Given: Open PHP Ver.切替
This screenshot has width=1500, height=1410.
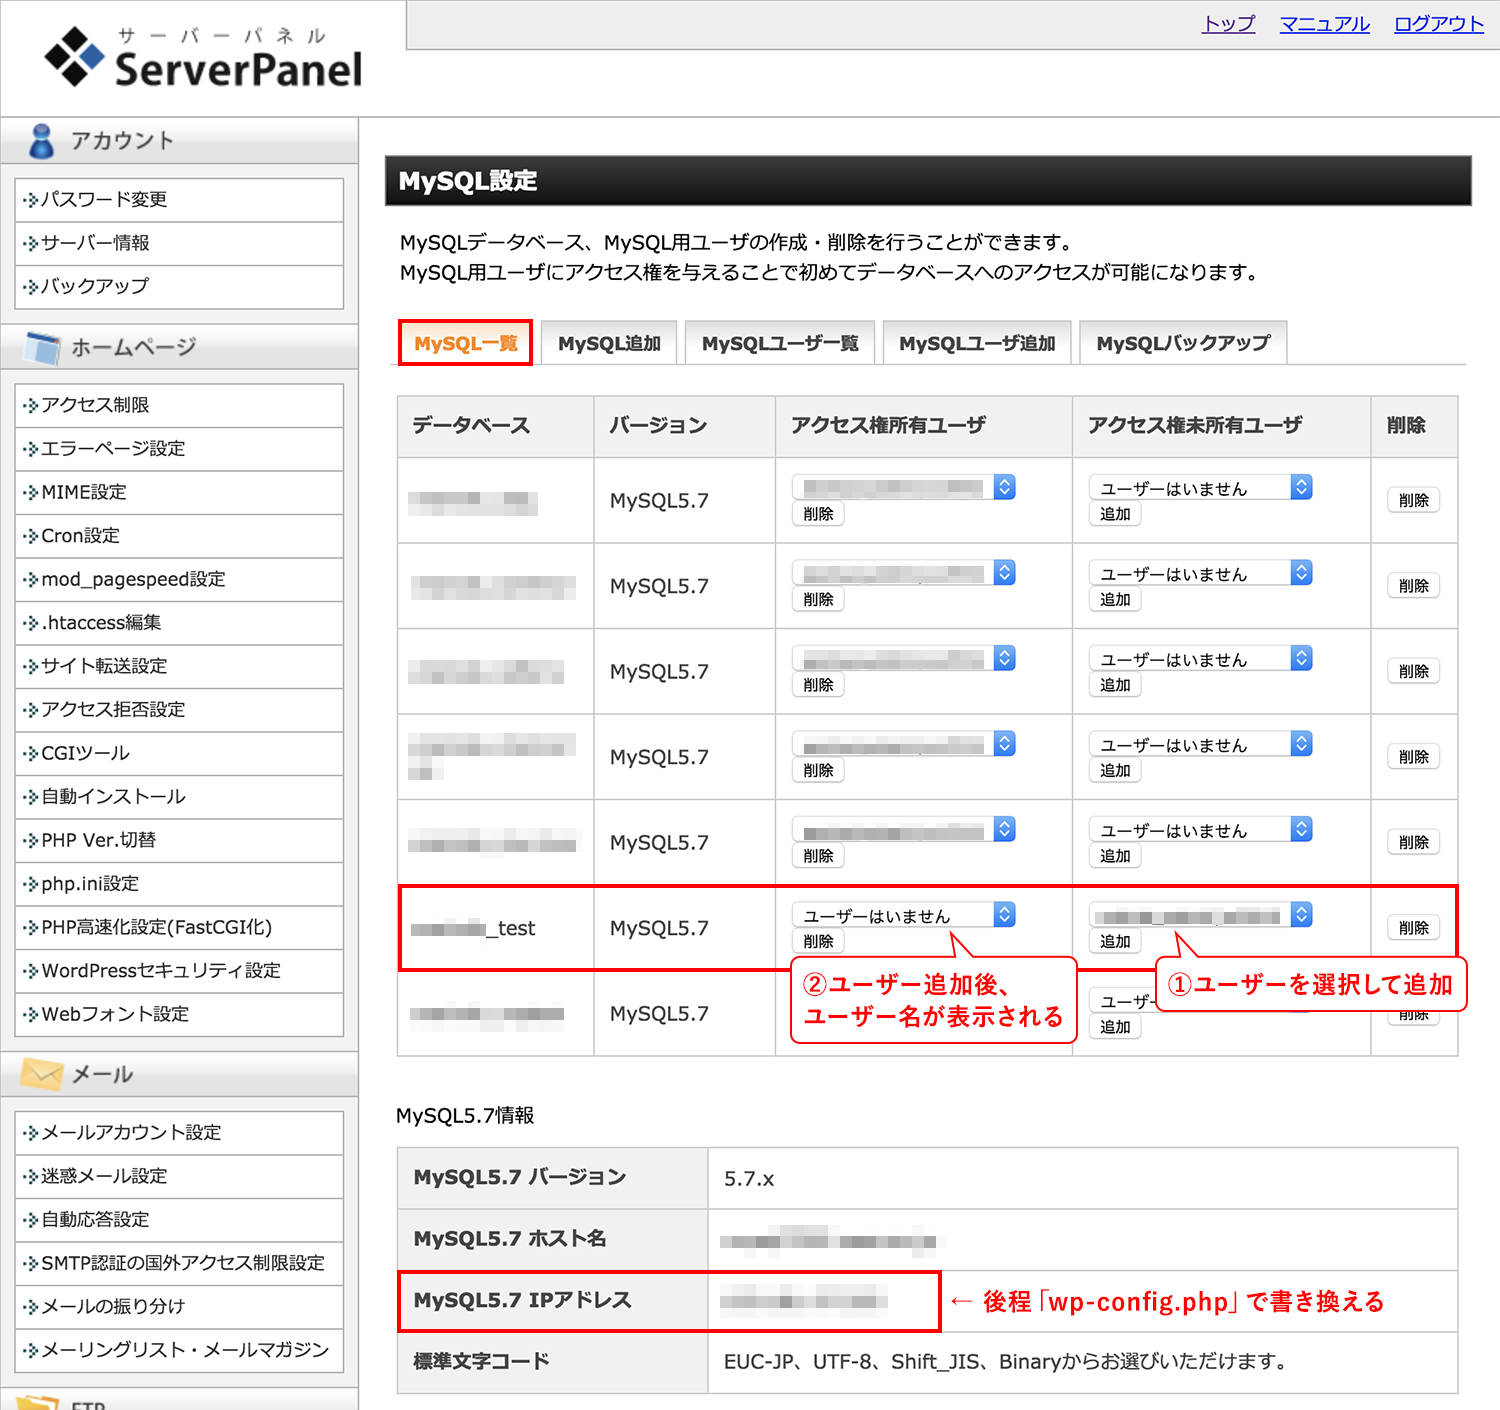Looking at the screenshot, I should point(180,840).
